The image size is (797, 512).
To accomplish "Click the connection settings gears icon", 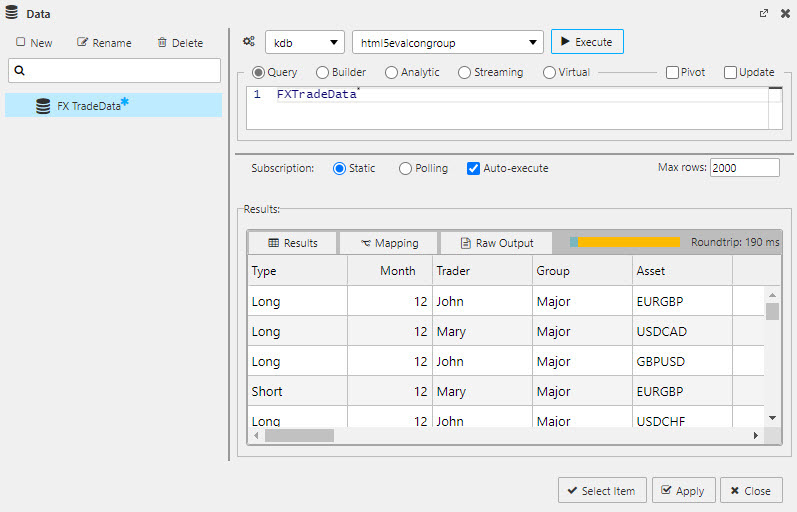I will click(x=249, y=42).
